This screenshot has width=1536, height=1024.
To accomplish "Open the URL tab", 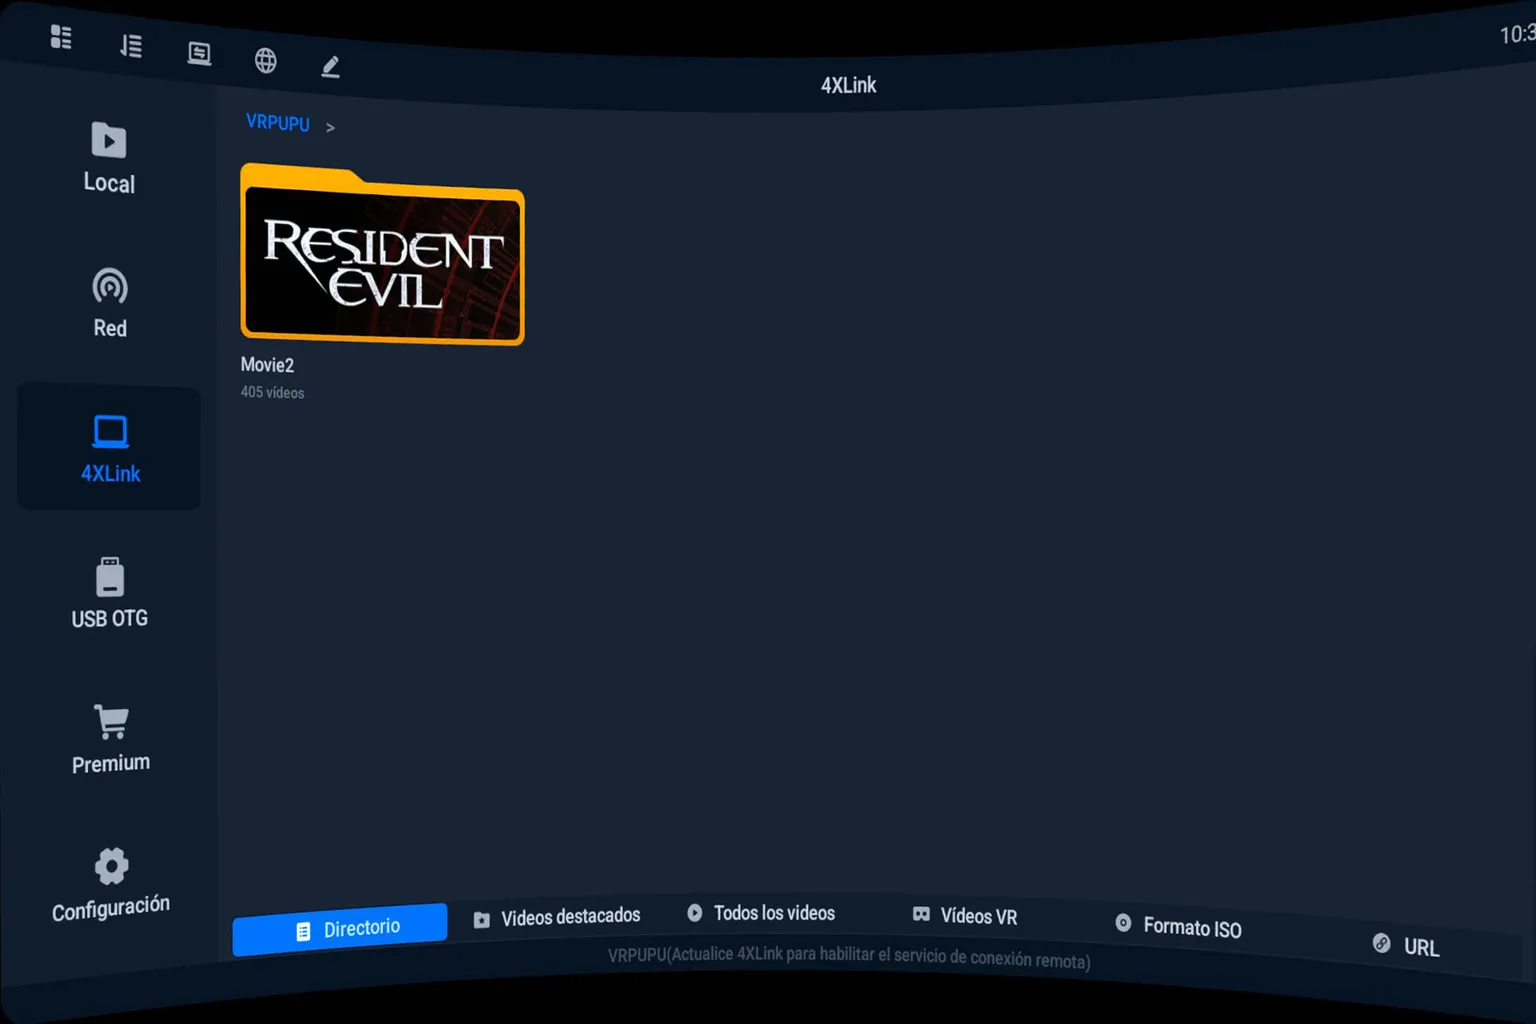I will [x=1406, y=946].
